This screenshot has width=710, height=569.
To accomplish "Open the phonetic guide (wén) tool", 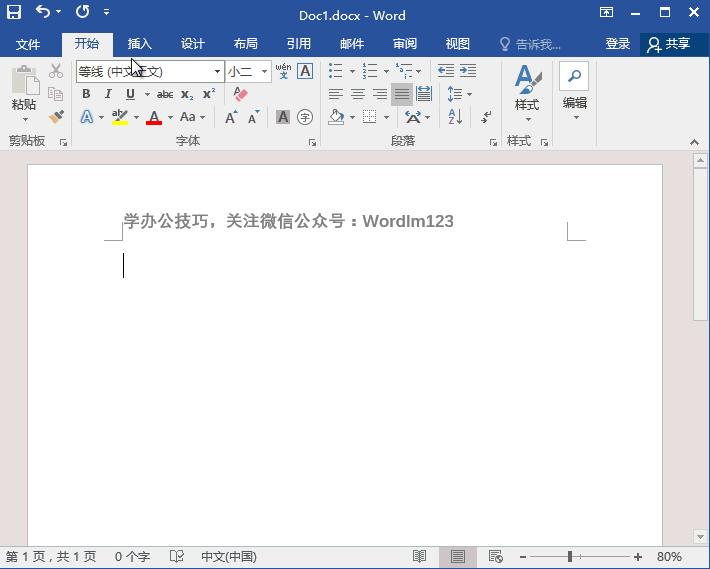I will (x=283, y=71).
